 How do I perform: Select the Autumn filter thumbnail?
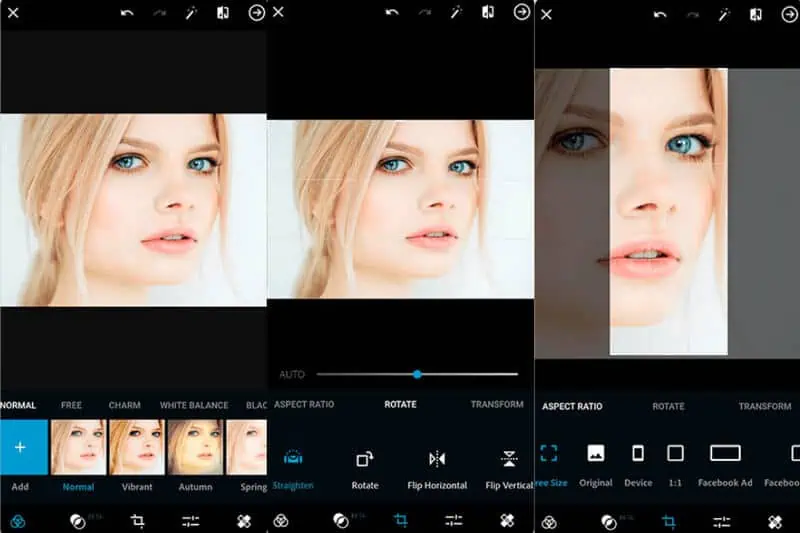coord(195,447)
